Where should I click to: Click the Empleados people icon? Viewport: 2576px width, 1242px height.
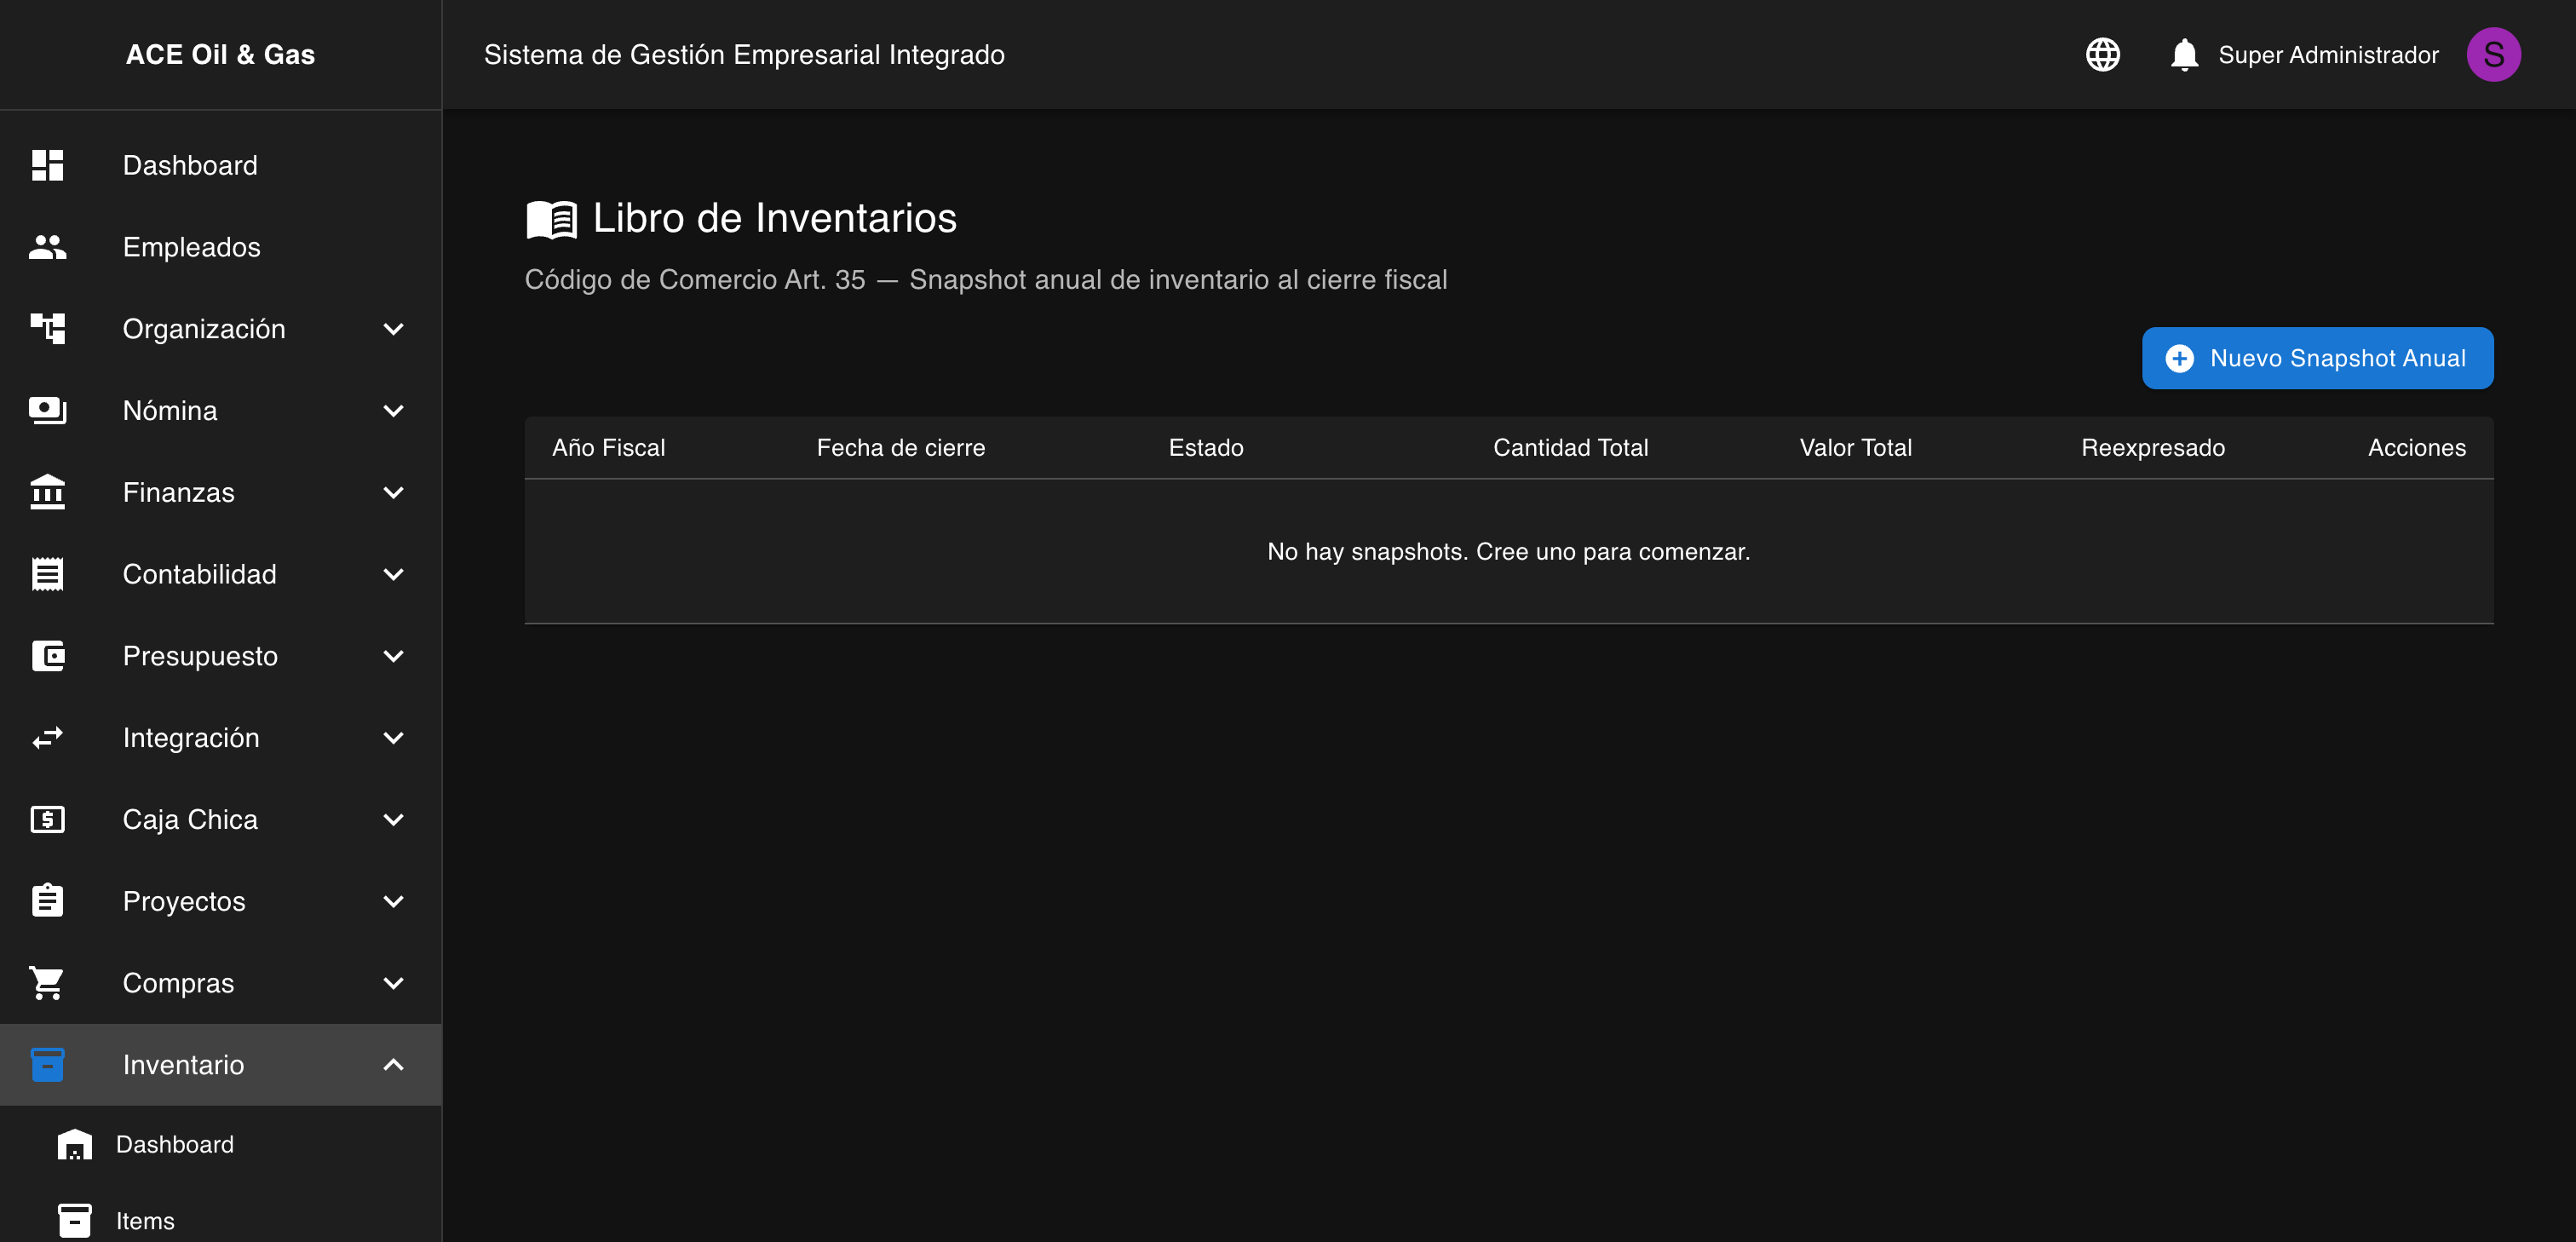[x=47, y=247]
